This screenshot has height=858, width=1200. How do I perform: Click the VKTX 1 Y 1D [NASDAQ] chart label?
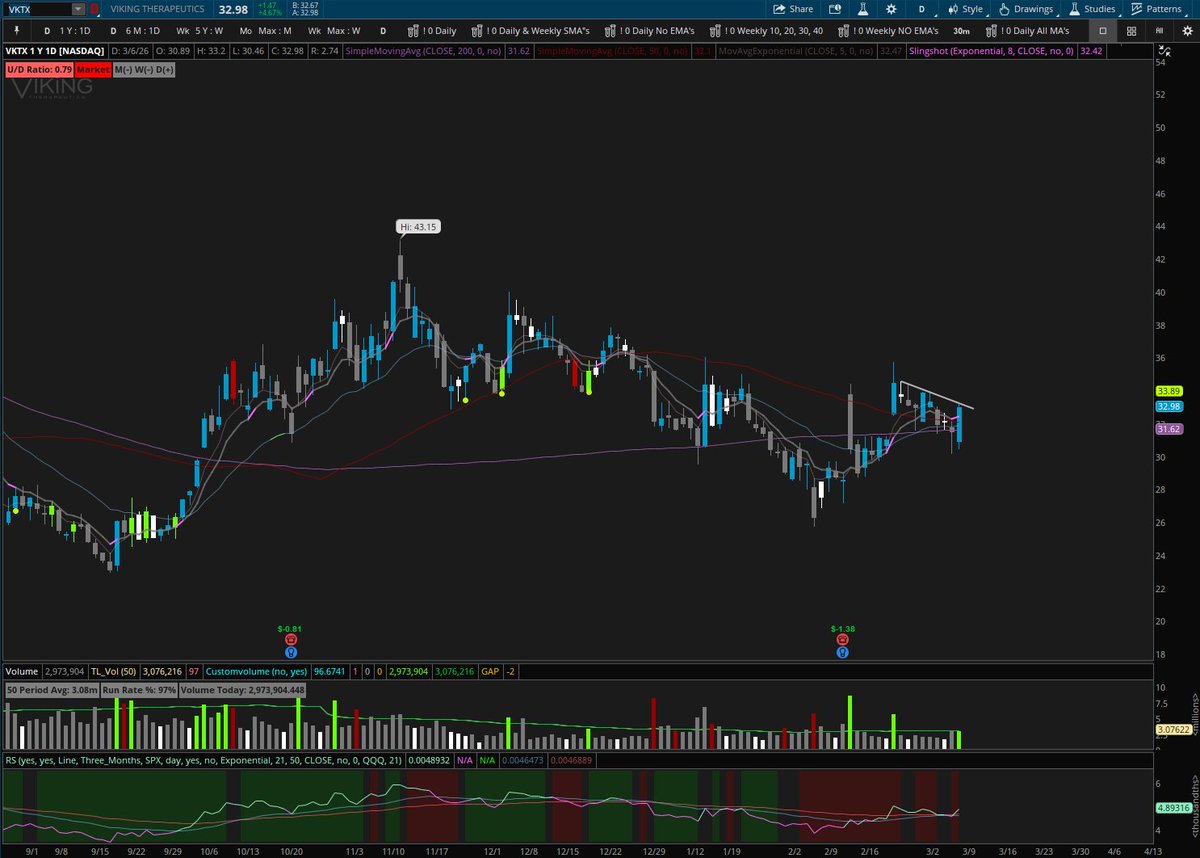[x=56, y=50]
